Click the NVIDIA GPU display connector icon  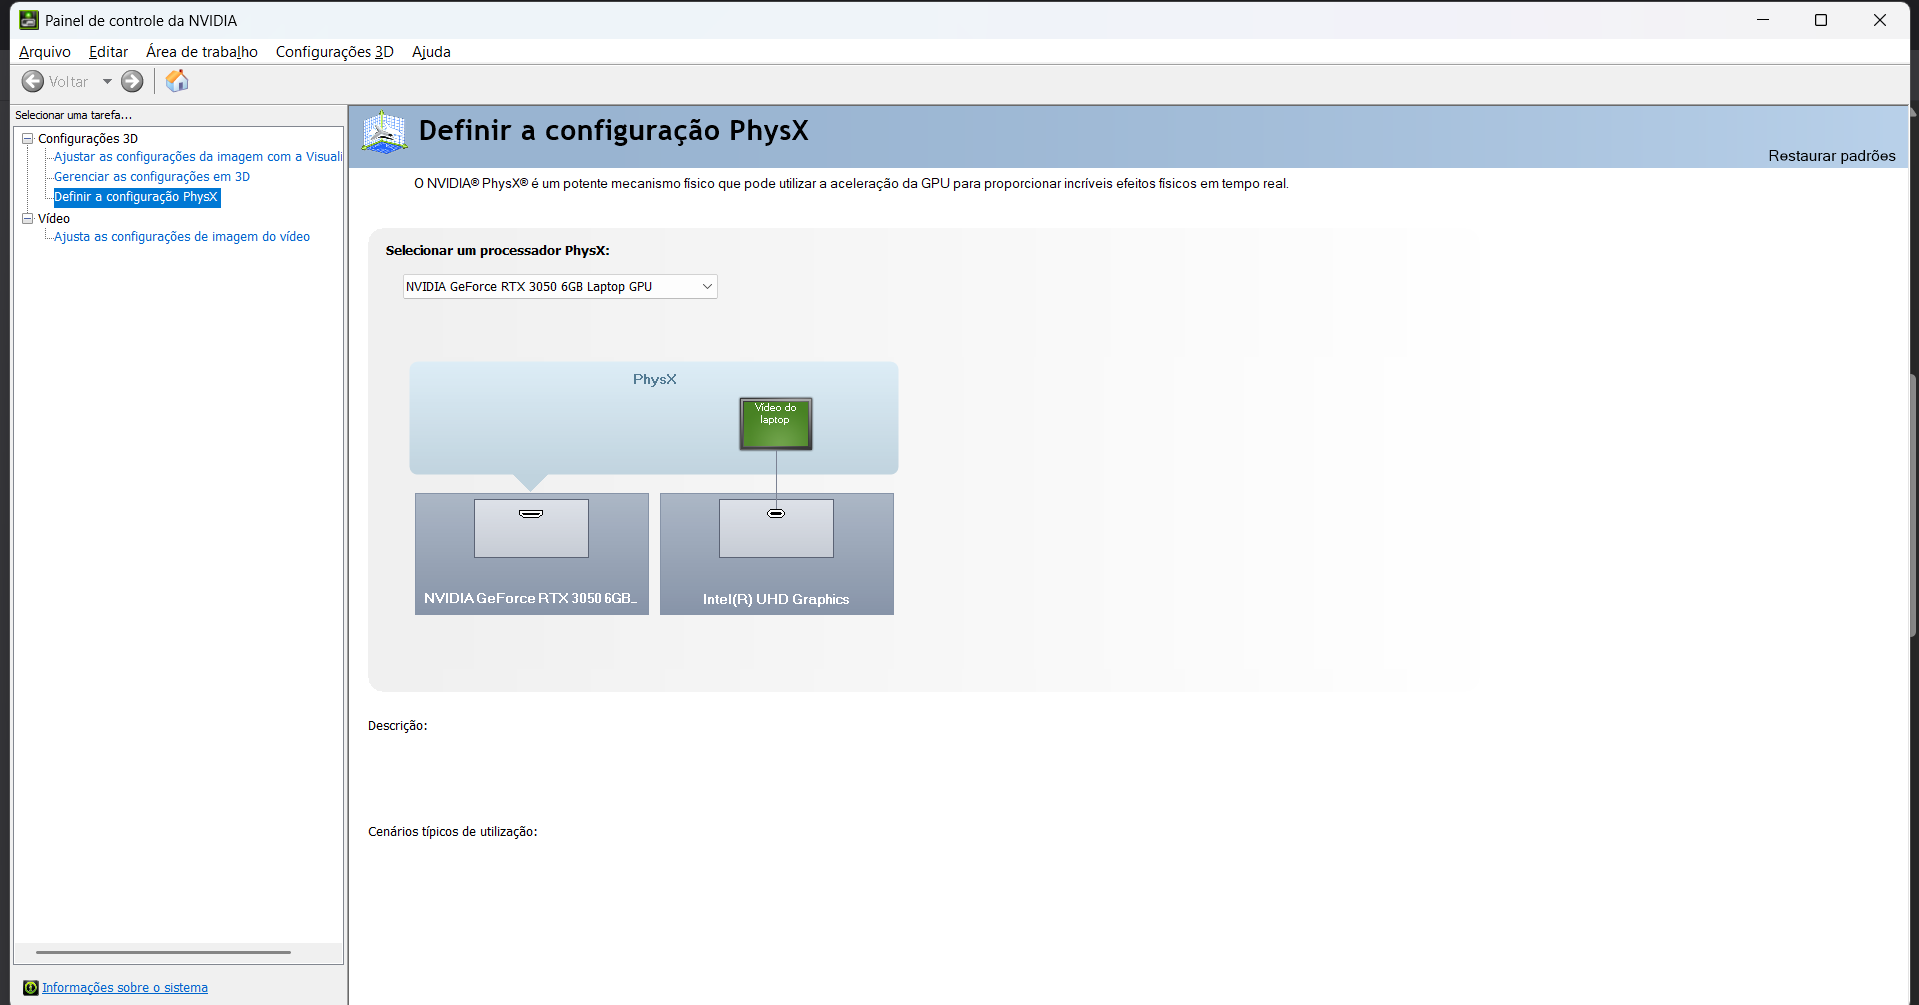coord(531,514)
